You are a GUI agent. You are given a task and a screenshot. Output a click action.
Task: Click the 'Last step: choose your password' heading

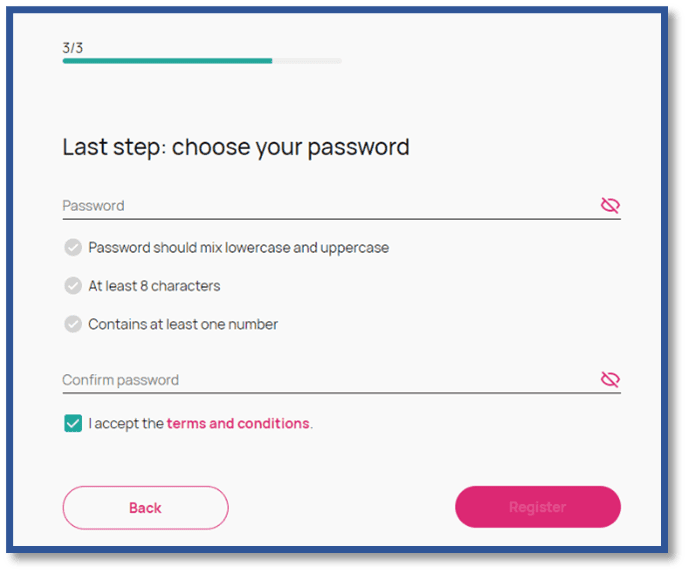pyautogui.click(x=236, y=147)
